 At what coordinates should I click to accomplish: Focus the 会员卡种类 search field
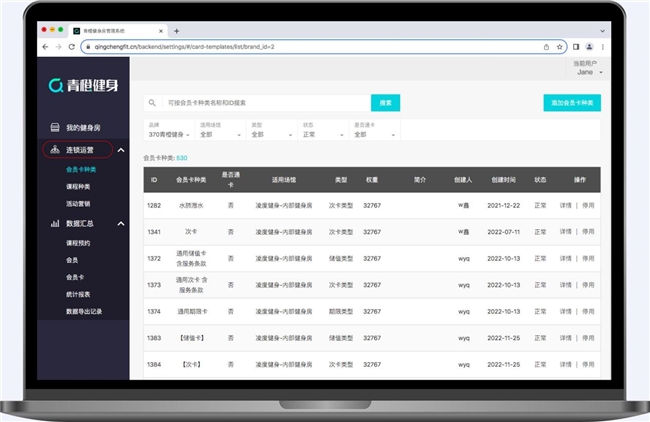tap(257, 103)
